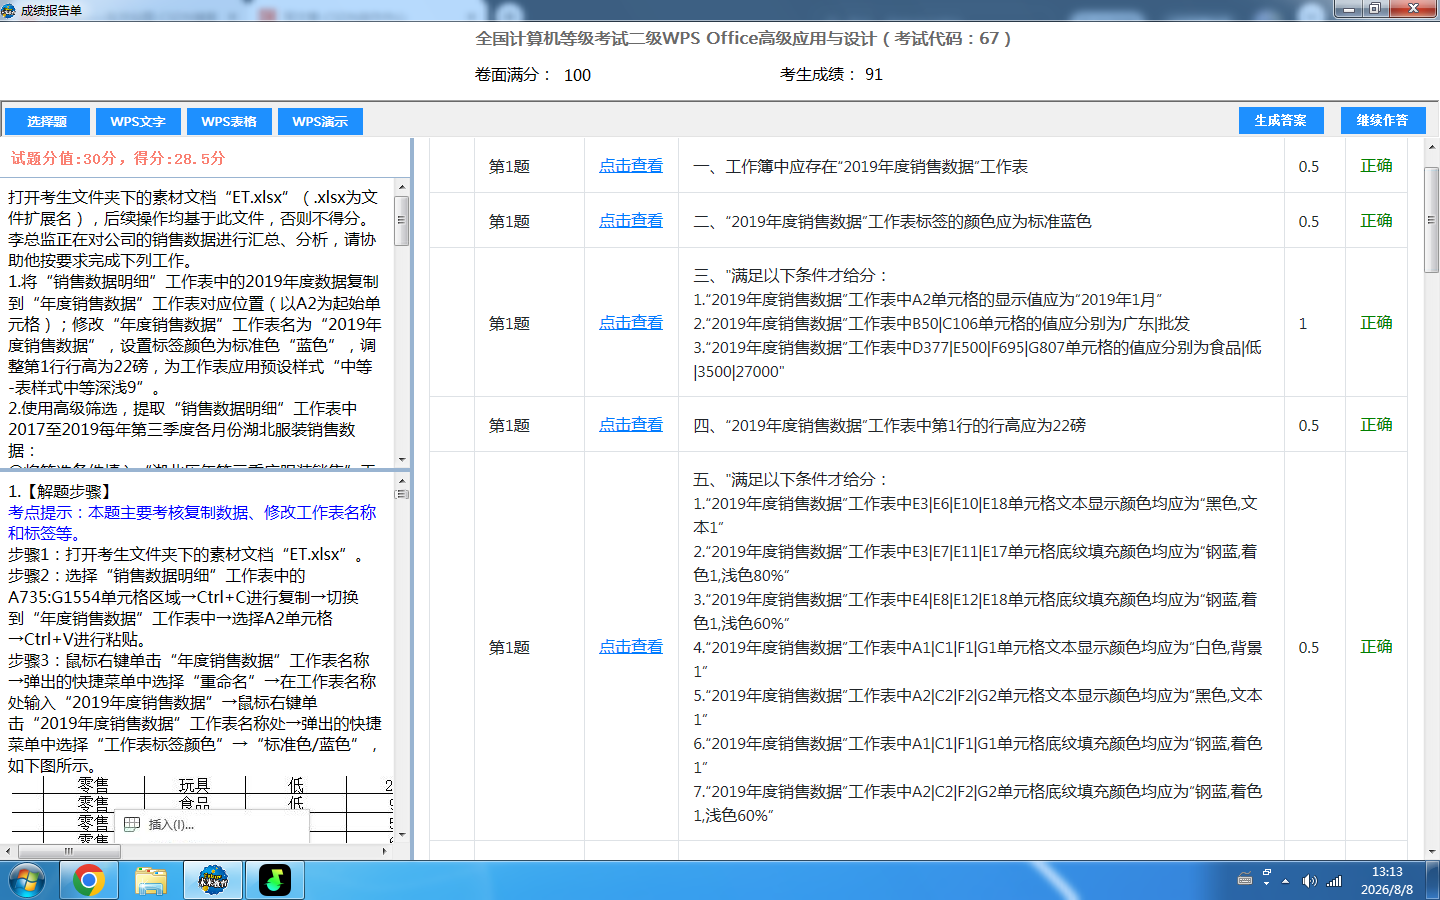Open the volume control in system tray
The width and height of the screenshot is (1440, 900).
(x=1309, y=881)
